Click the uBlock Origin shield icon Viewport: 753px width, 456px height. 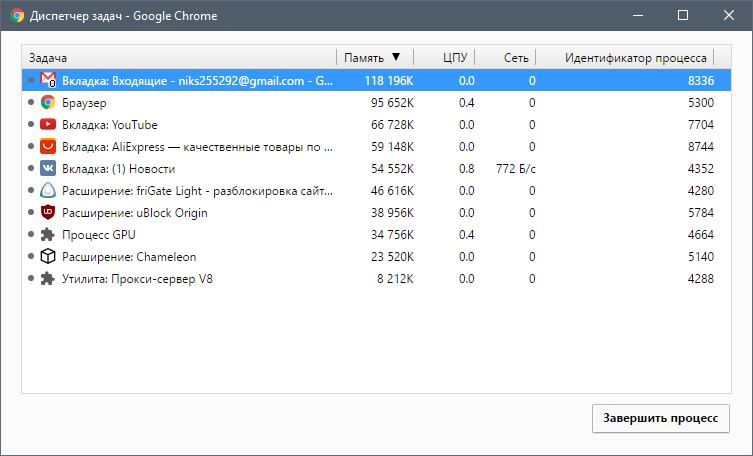[48, 212]
